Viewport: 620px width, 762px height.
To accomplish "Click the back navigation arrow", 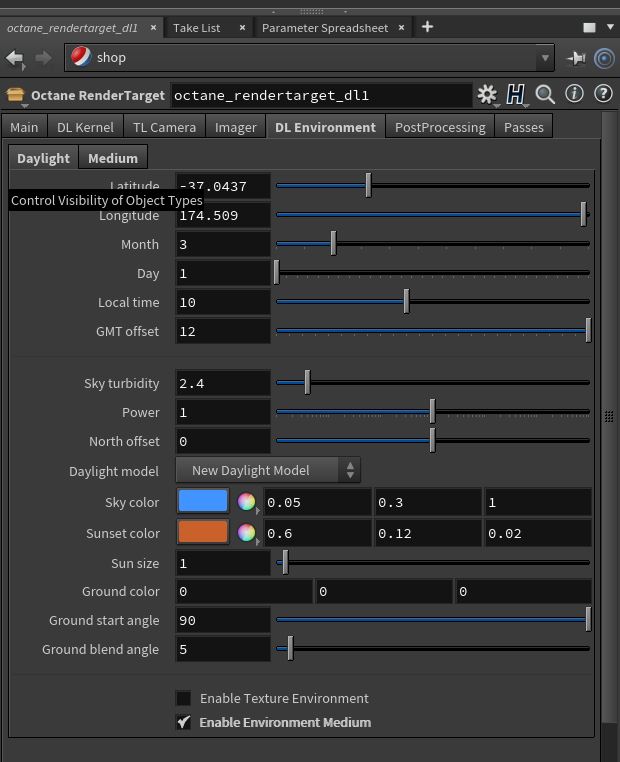I will 15,58.
